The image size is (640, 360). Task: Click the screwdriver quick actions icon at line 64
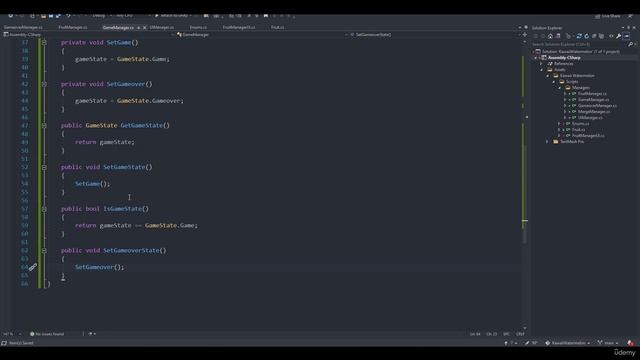pos(33,267)
